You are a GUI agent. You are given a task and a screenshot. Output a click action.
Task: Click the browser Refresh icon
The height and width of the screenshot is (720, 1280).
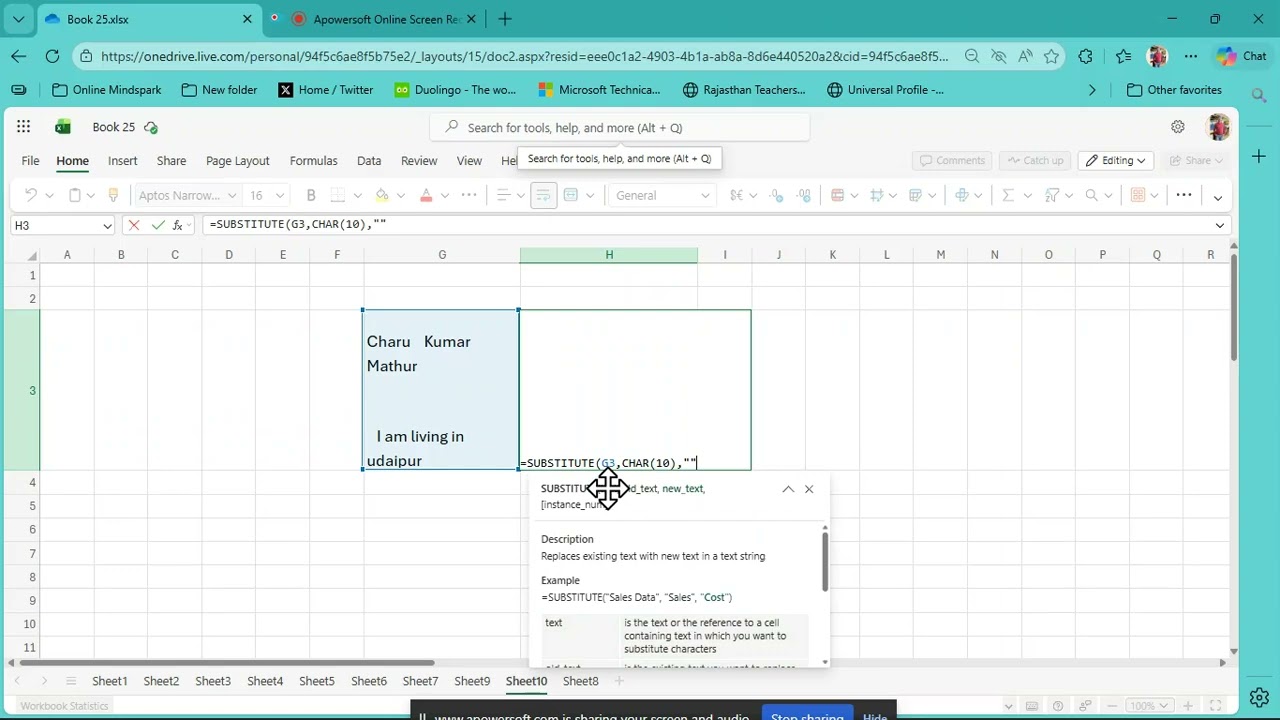pos(52,57)
